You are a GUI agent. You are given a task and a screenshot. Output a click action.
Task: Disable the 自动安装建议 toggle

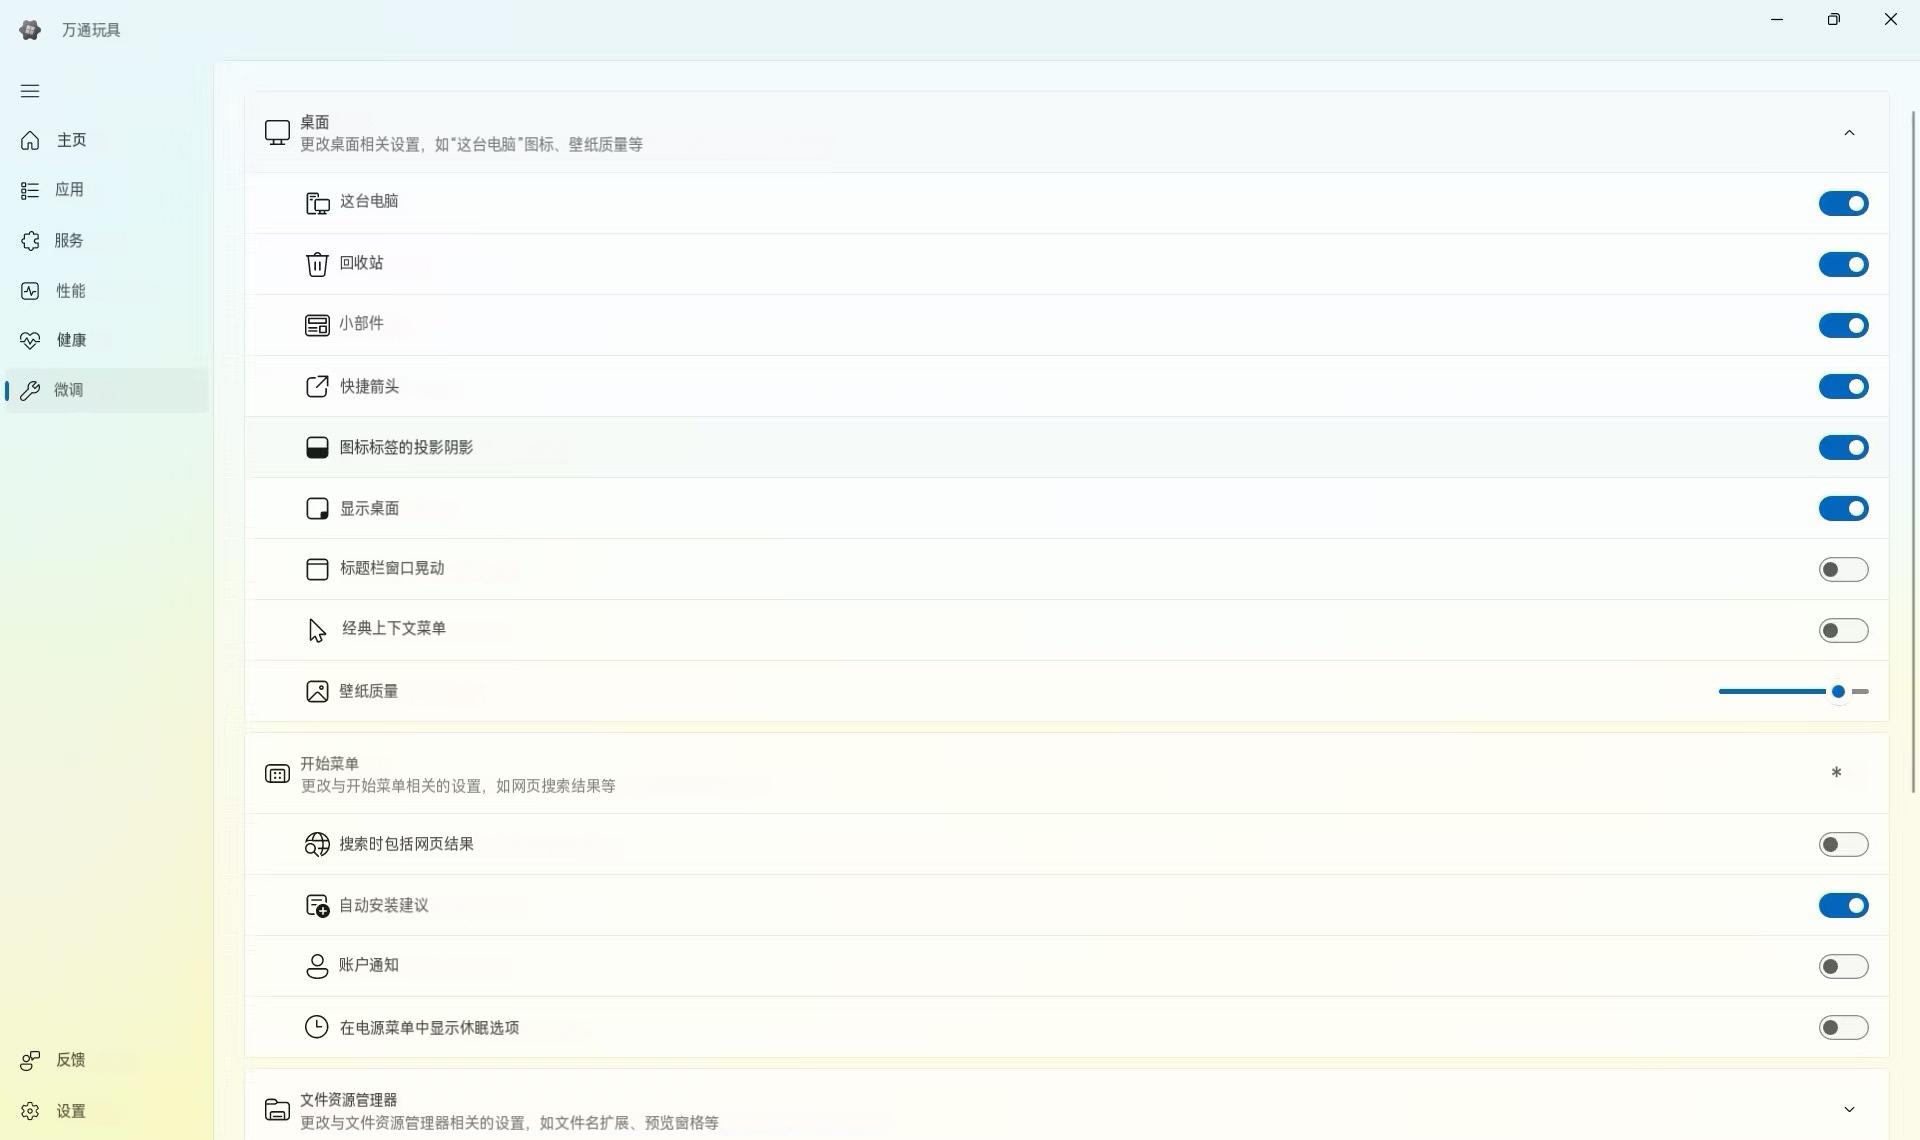[1843, 906]
